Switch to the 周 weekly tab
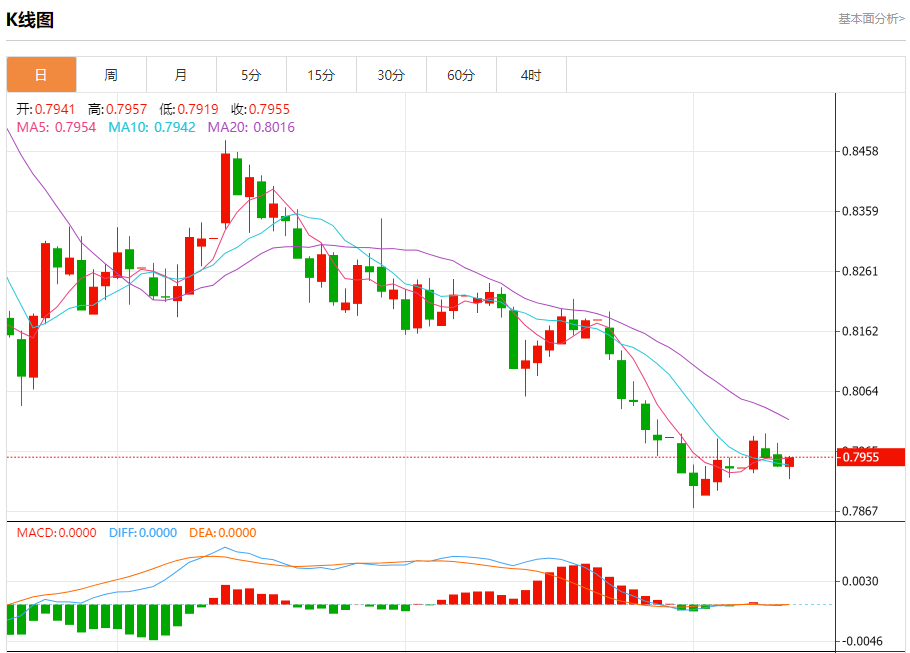The image size is (910, 653). pos(111,75)
